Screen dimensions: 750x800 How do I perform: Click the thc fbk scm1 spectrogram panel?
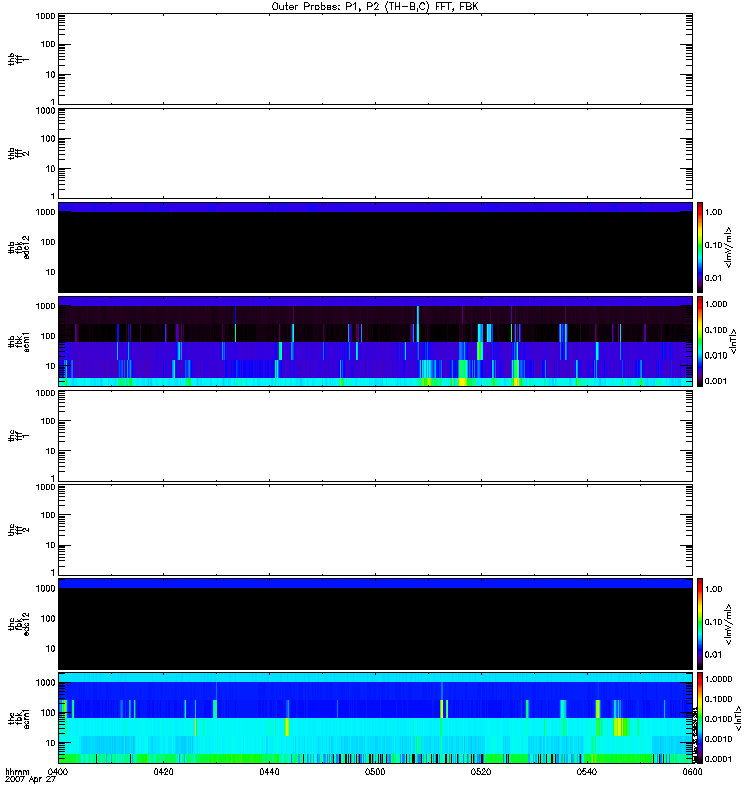tap(375, 718)
